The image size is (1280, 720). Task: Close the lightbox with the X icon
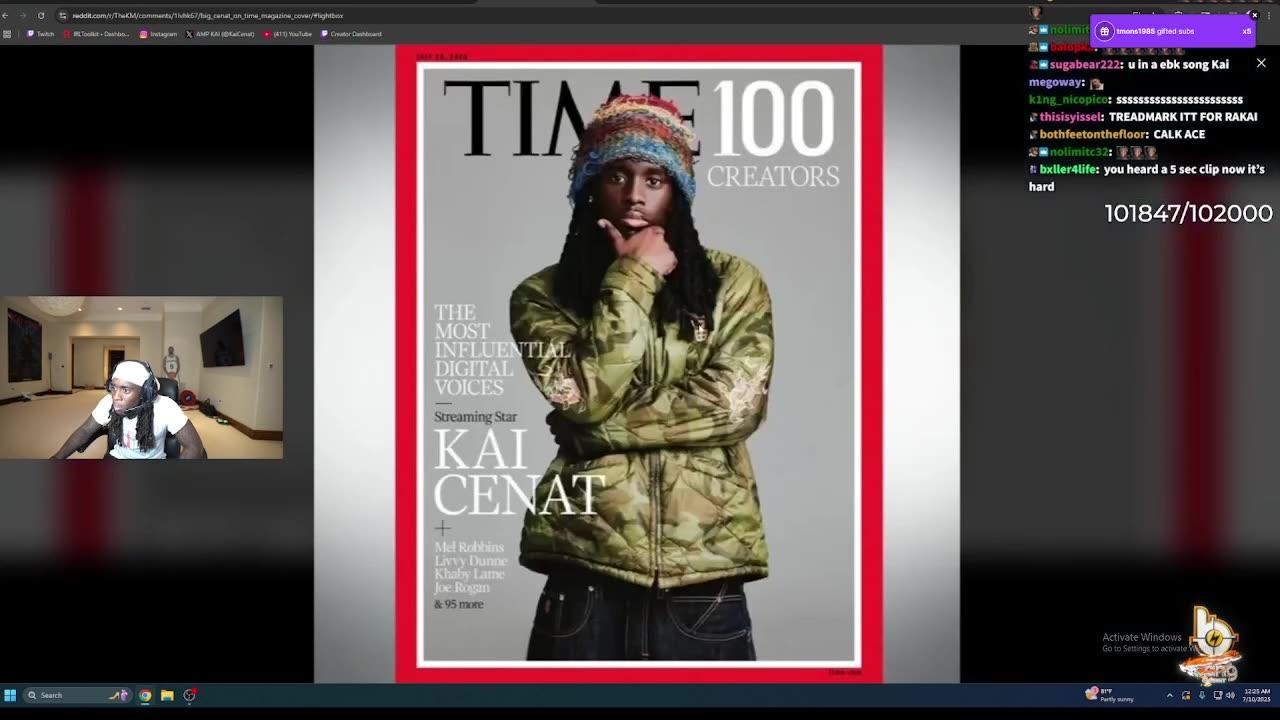[x=1261, y=63]
